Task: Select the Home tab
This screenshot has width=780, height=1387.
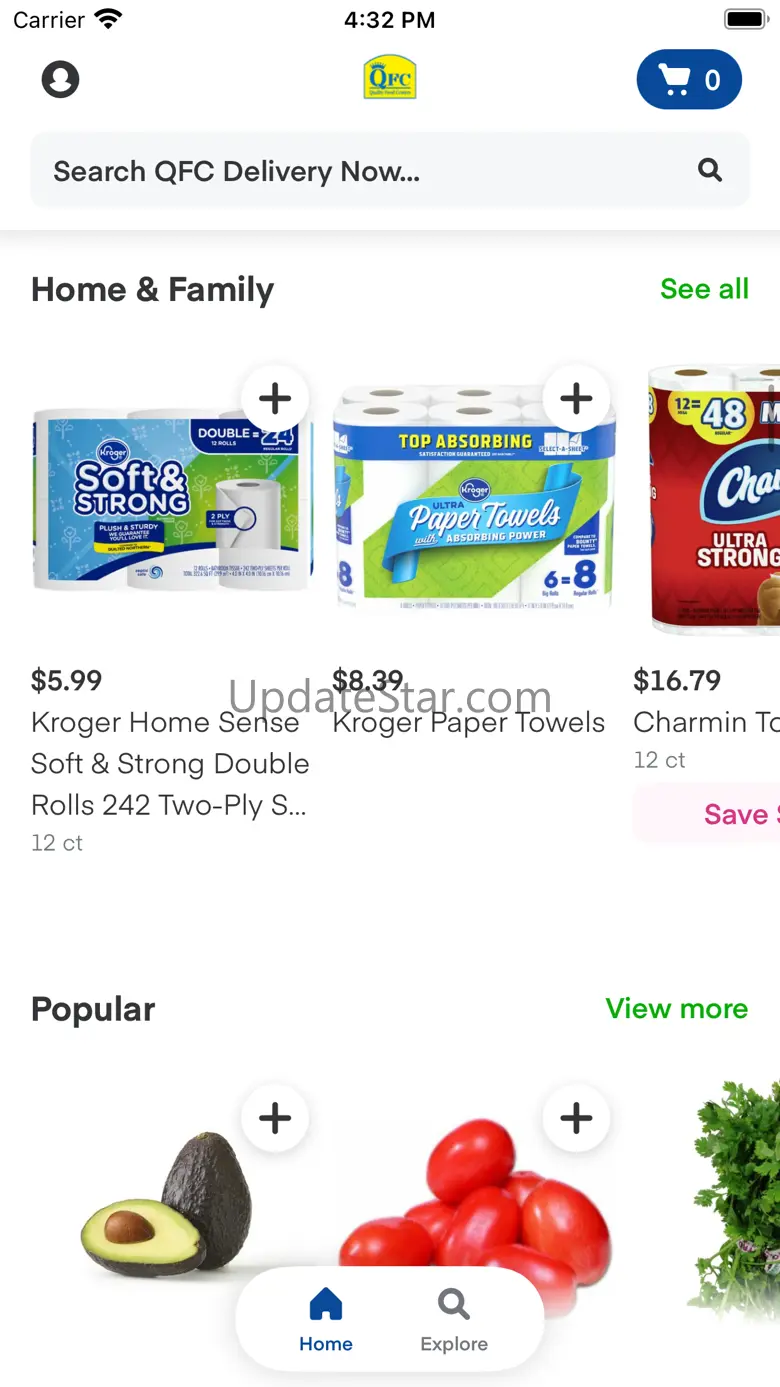Action: click(x=326, y=1320)
